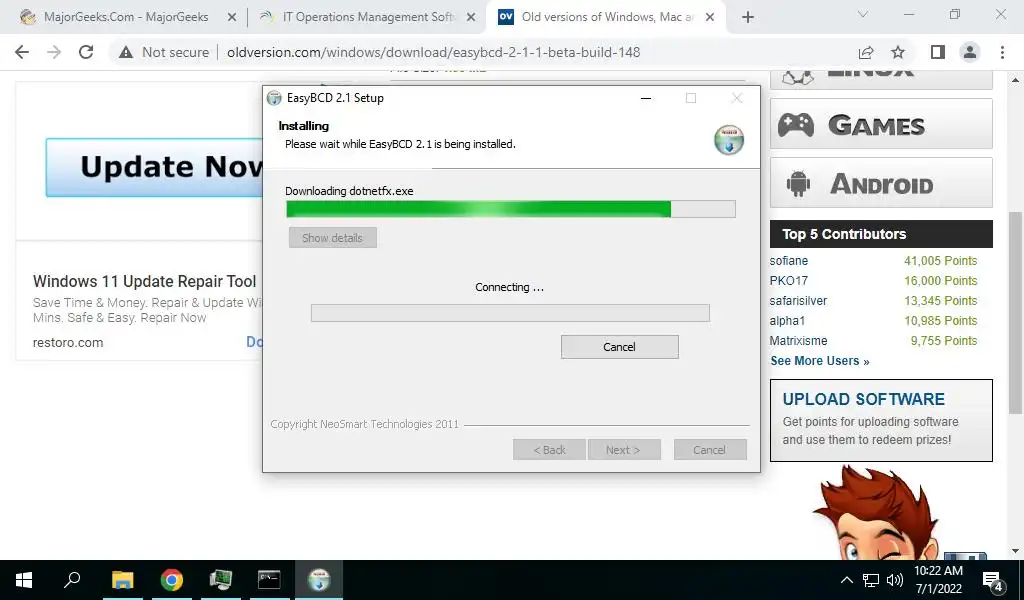Click the 41,005 Points text

click(940, 261)
